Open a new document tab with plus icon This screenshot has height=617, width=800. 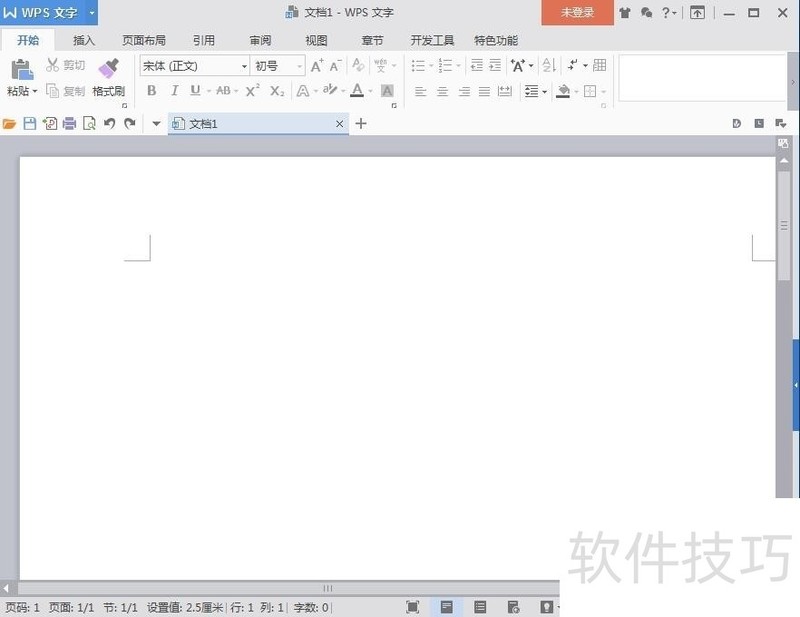click(x=361, y=124)
